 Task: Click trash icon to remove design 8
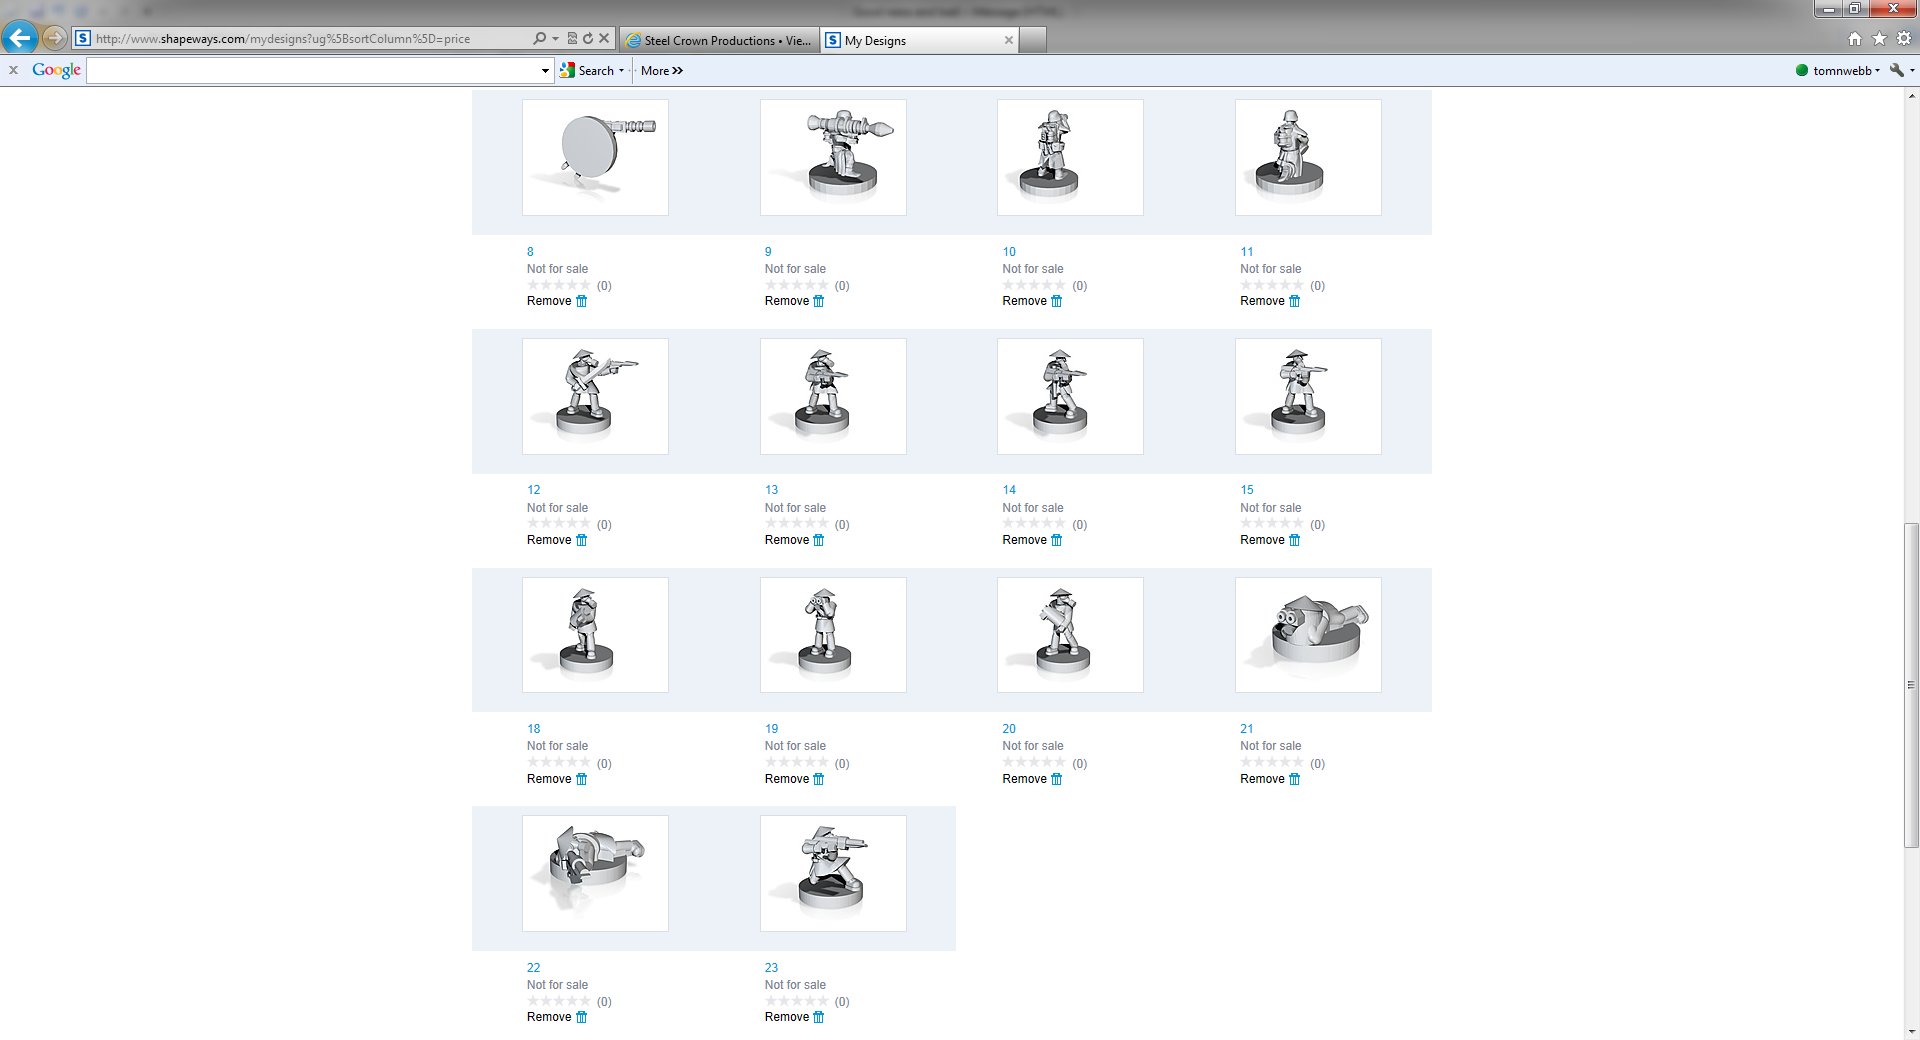pyautogui.click(x=581, y=301)
